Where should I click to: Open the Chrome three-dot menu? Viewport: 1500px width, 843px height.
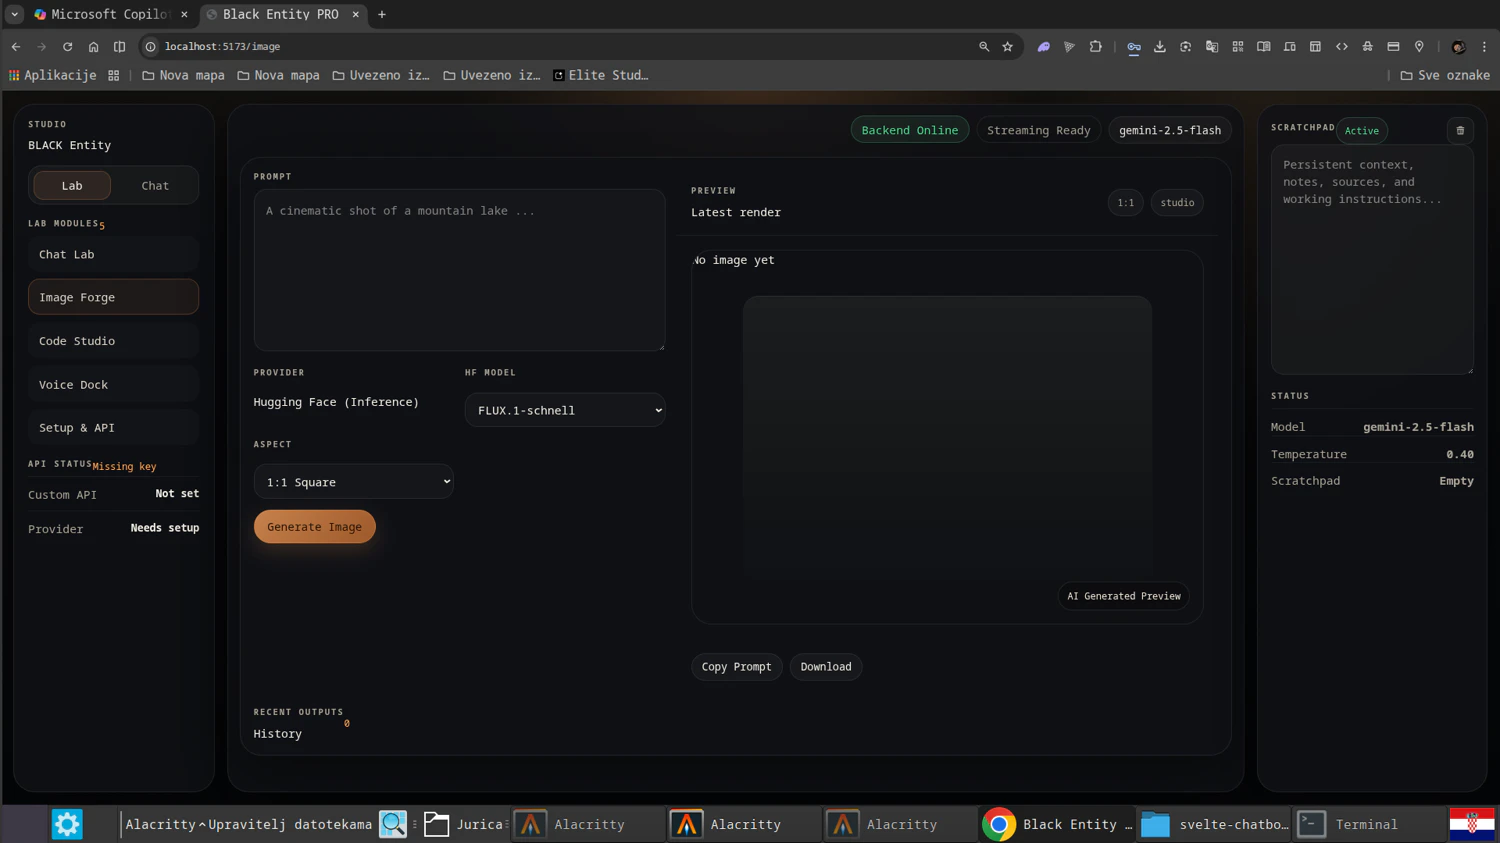1484,47
